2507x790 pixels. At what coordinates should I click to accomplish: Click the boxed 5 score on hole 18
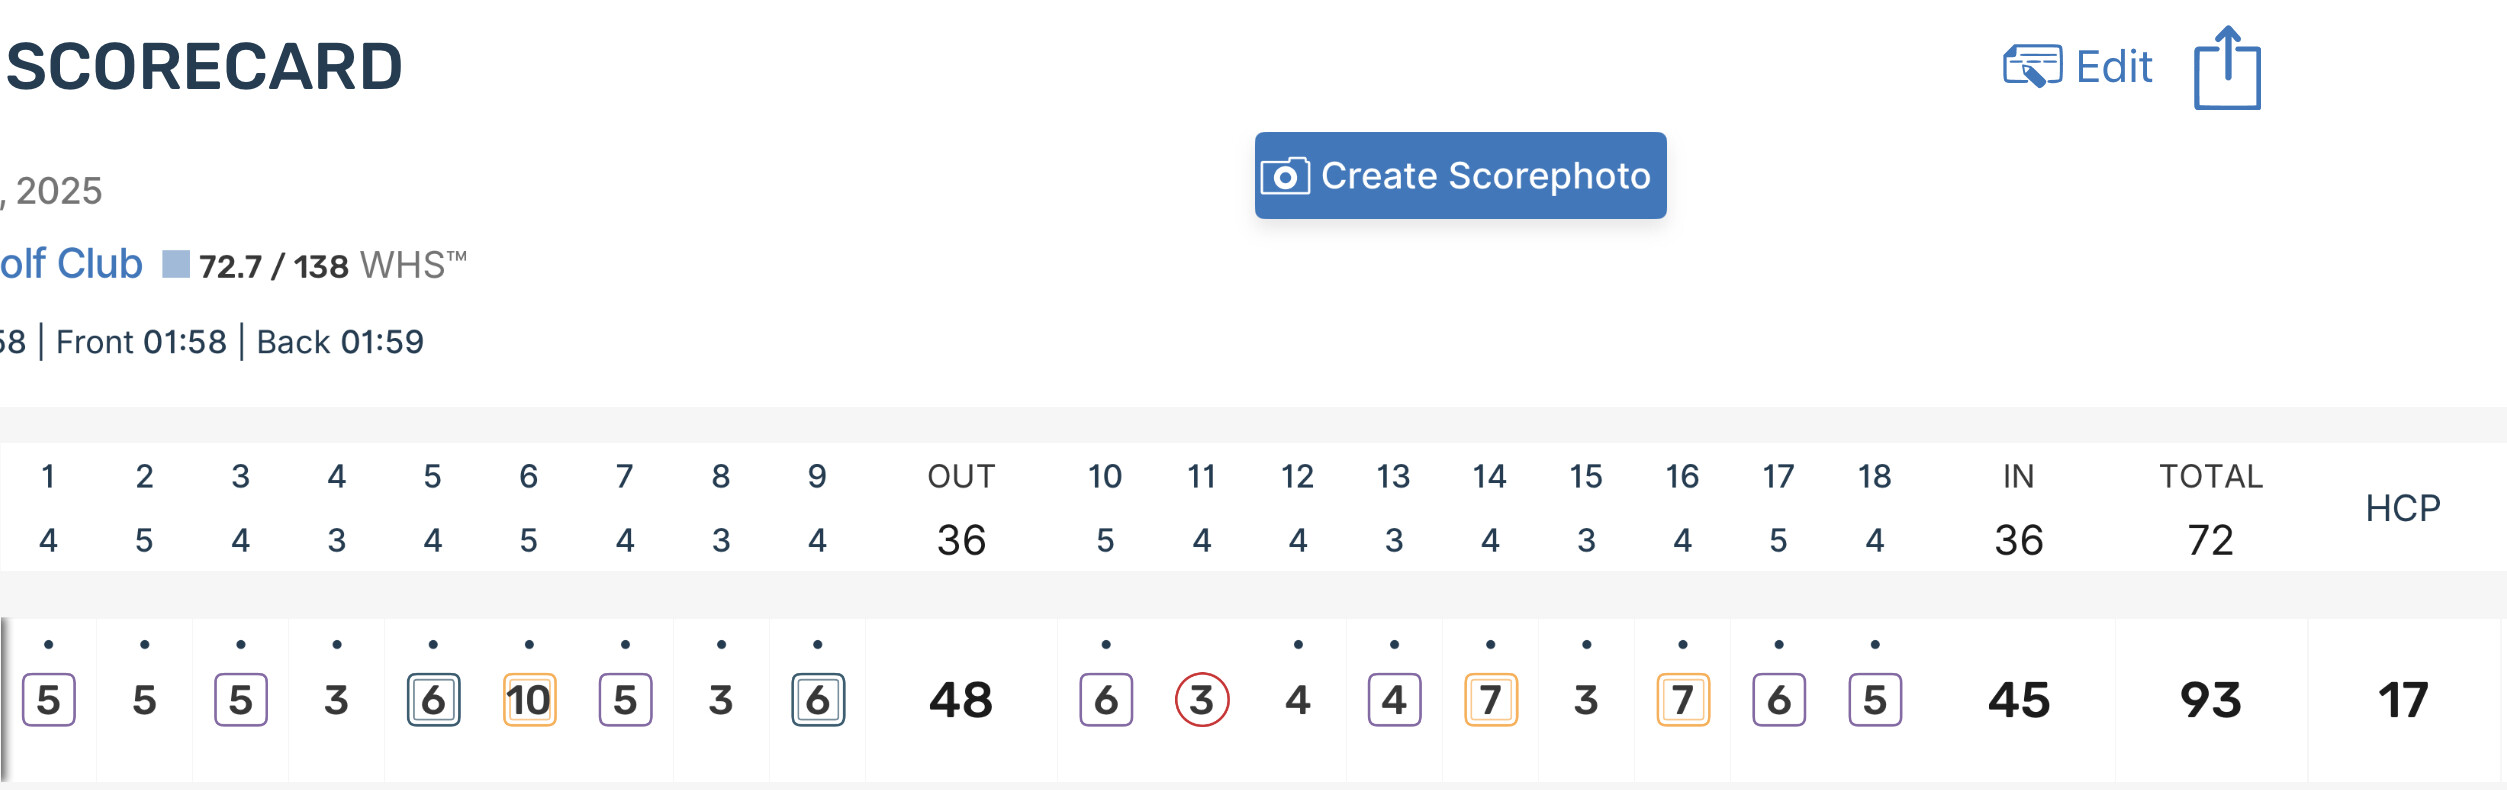1874,700
